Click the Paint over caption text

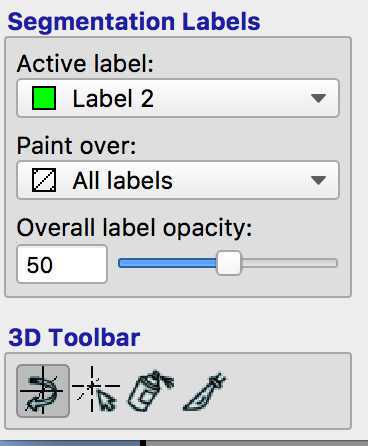click(x=77, y=146)
